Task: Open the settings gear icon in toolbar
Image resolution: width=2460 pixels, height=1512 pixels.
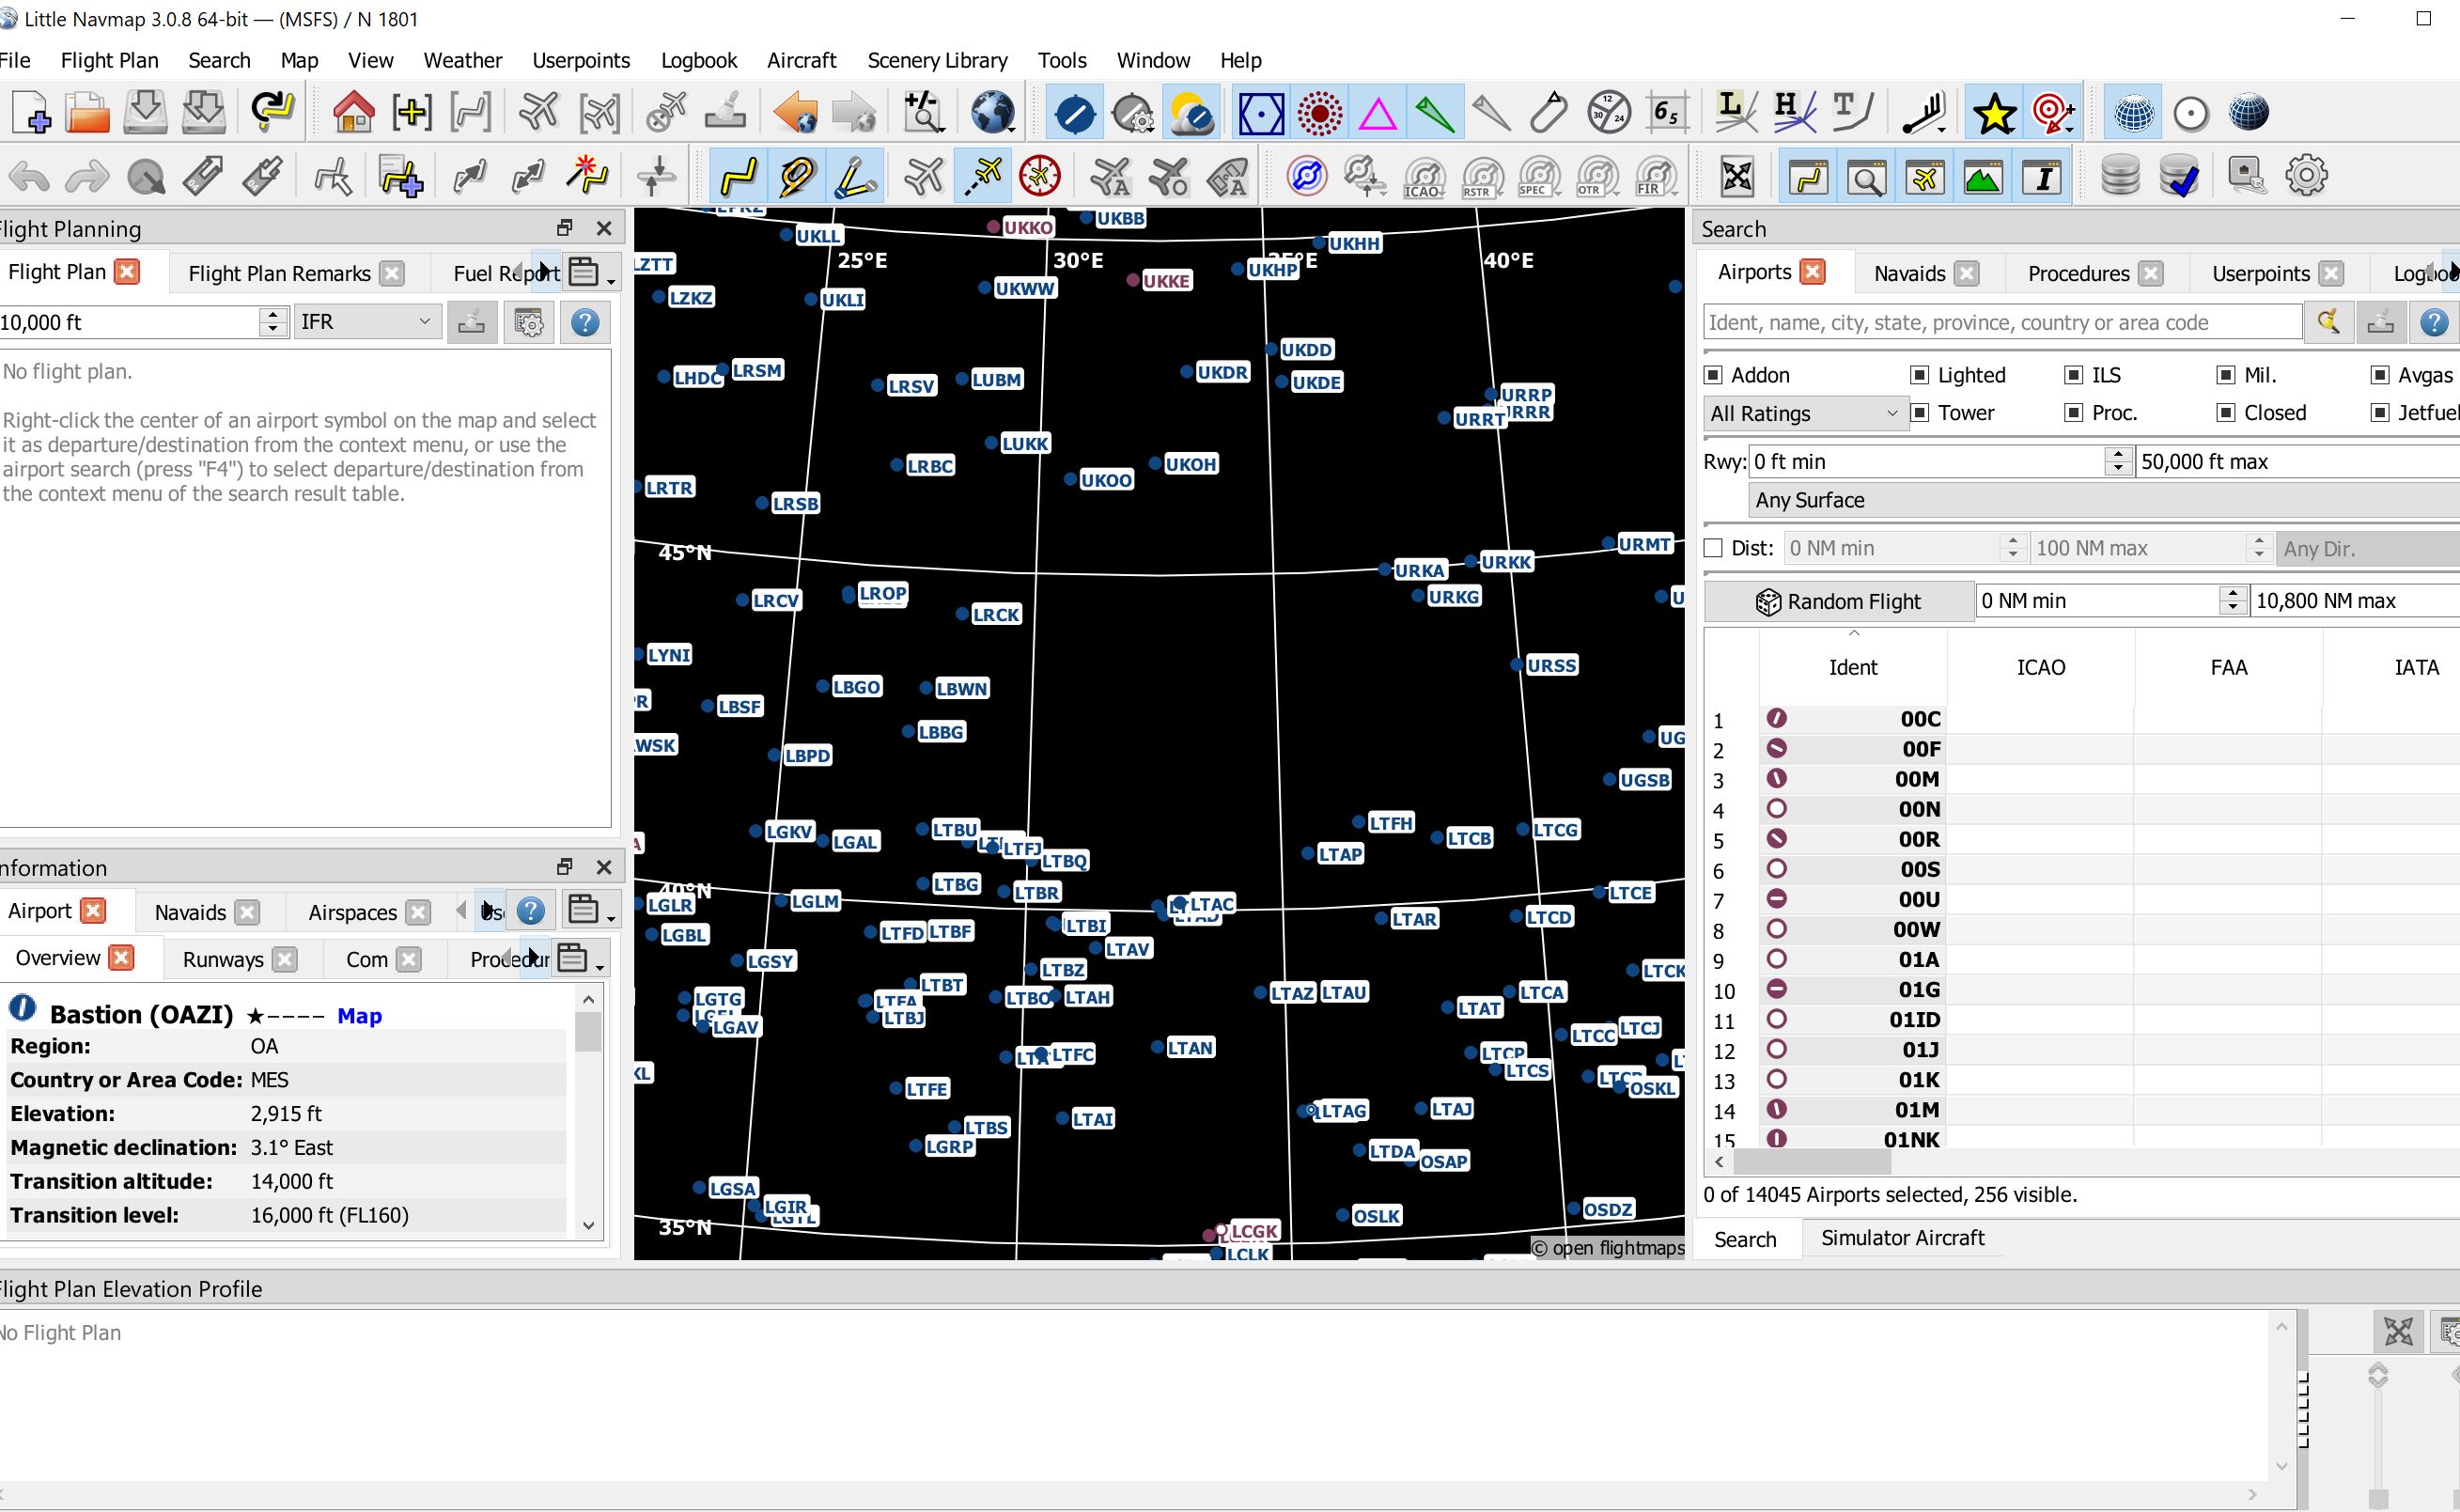Action: [2306, 176]
